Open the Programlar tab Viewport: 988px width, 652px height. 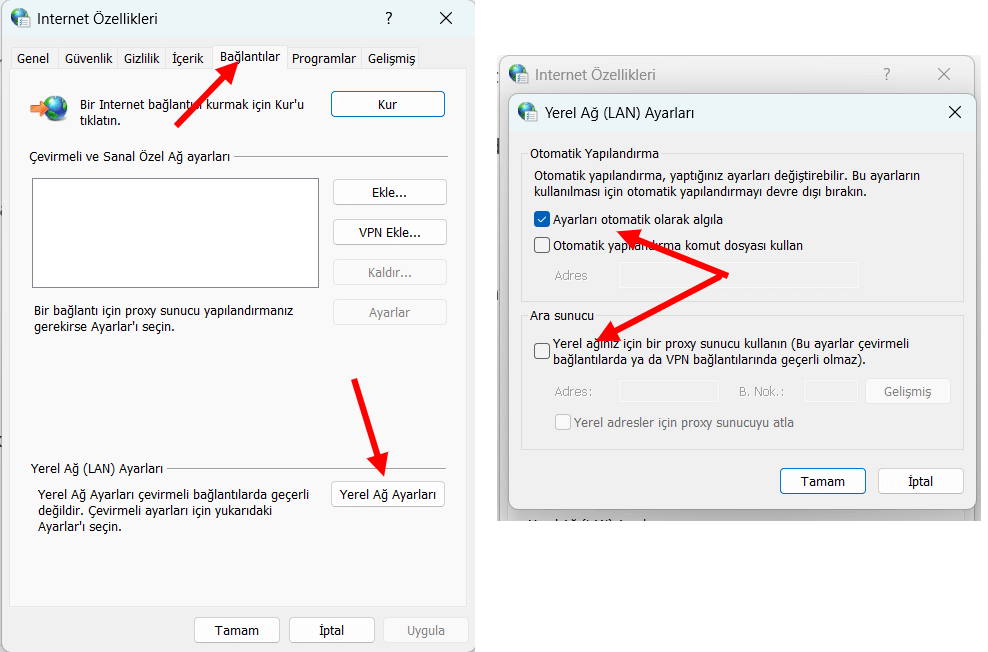point(323,59)
